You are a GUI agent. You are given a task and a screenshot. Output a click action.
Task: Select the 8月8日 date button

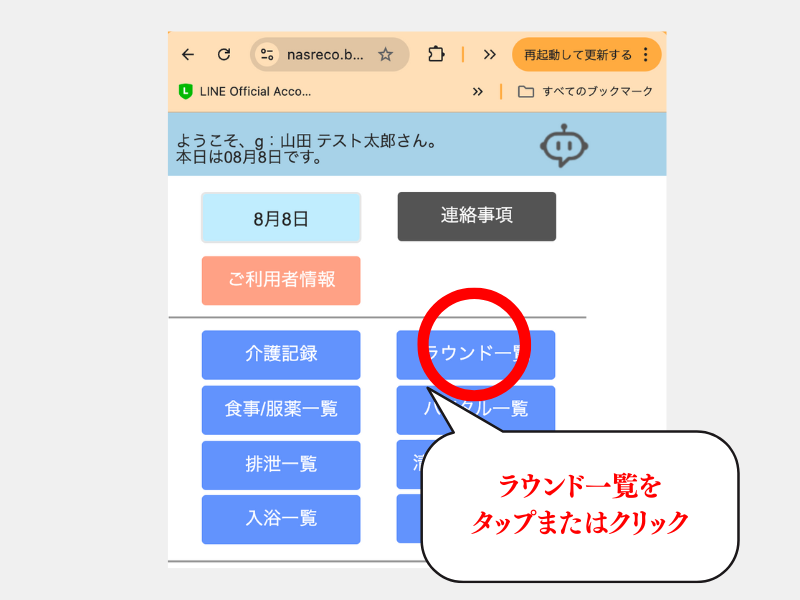pyautogui.click(x=281, y=218)
